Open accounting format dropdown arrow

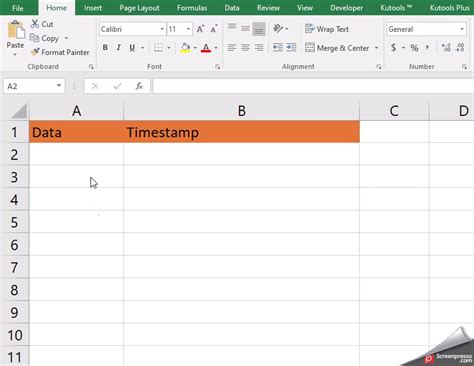403,48
